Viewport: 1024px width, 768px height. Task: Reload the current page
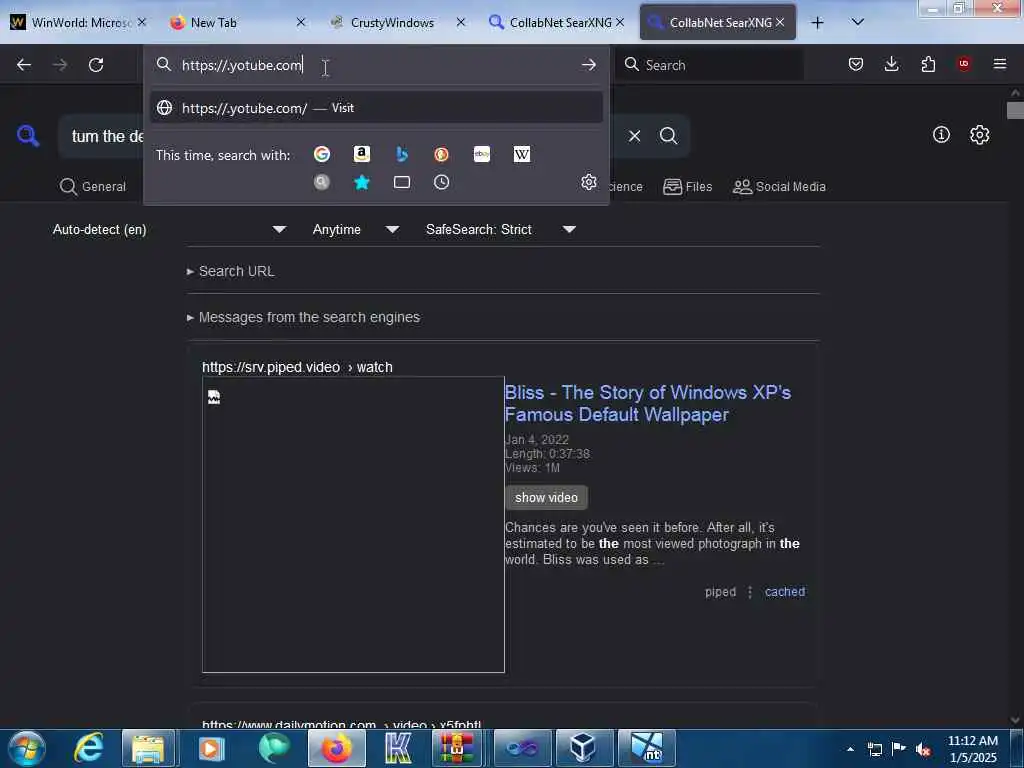pos(96,65)
